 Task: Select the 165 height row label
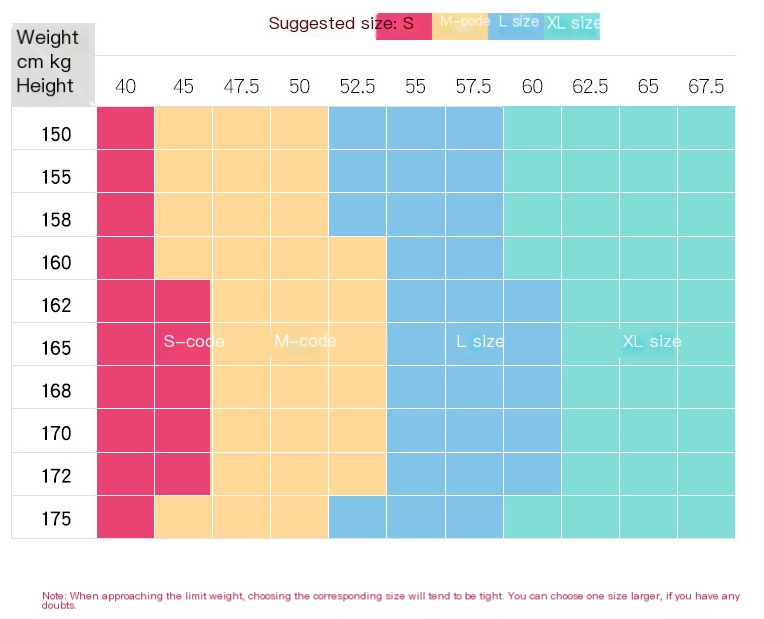click(x=56, y=348)
